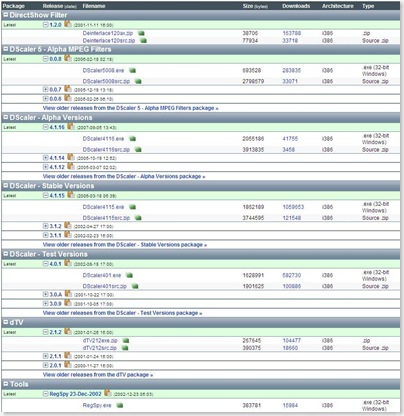Open release notes icon beside version 3.0.9
404x416 pixels.
tap(68, 303)
